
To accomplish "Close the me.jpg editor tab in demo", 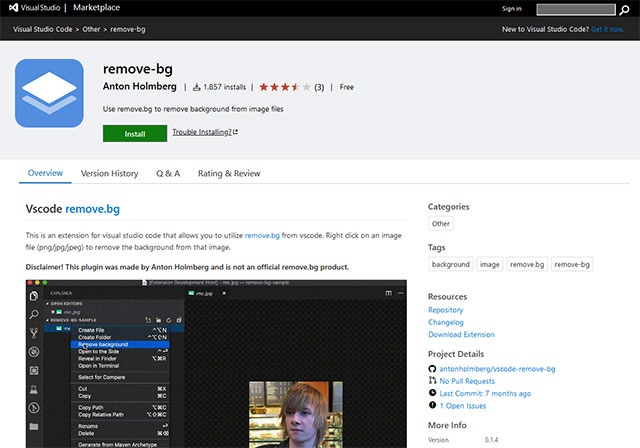I will tap(224, 293).
